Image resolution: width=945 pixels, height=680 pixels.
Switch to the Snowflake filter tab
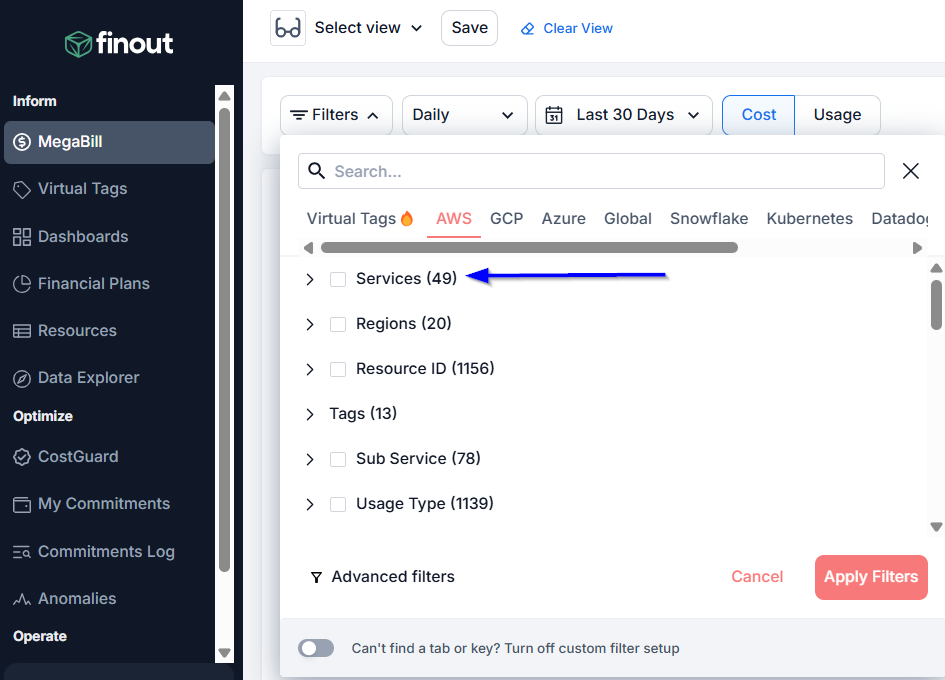click(709, 218)
